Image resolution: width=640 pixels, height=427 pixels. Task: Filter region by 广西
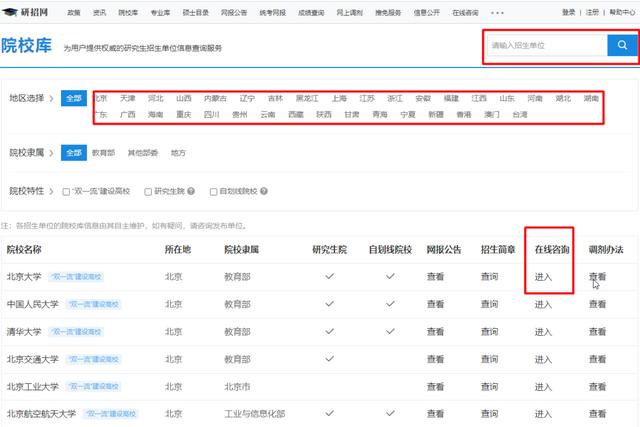tap(128, 115)
